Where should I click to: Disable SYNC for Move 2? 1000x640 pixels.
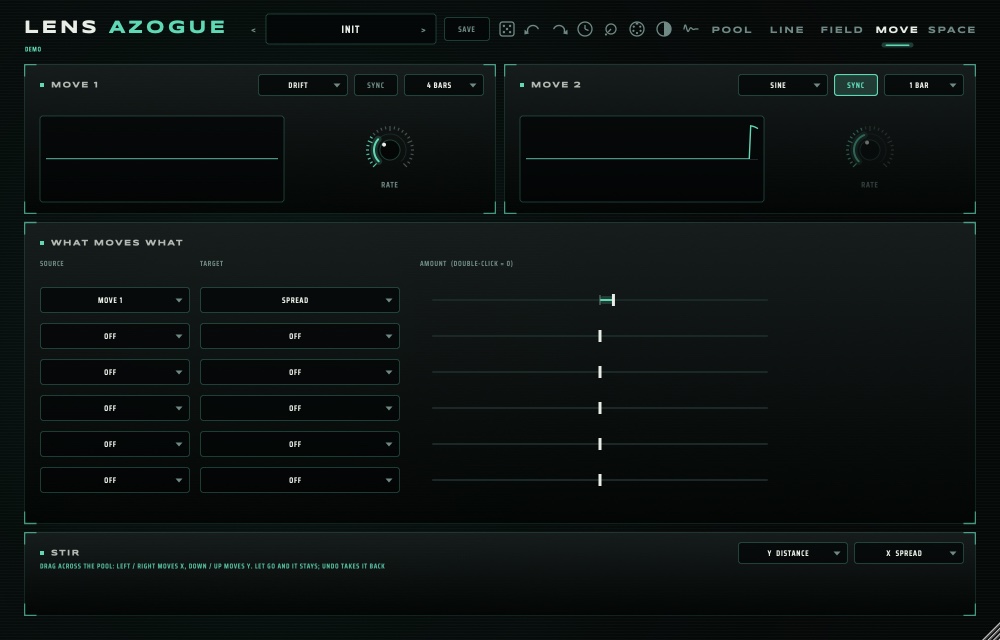(856, 85)
